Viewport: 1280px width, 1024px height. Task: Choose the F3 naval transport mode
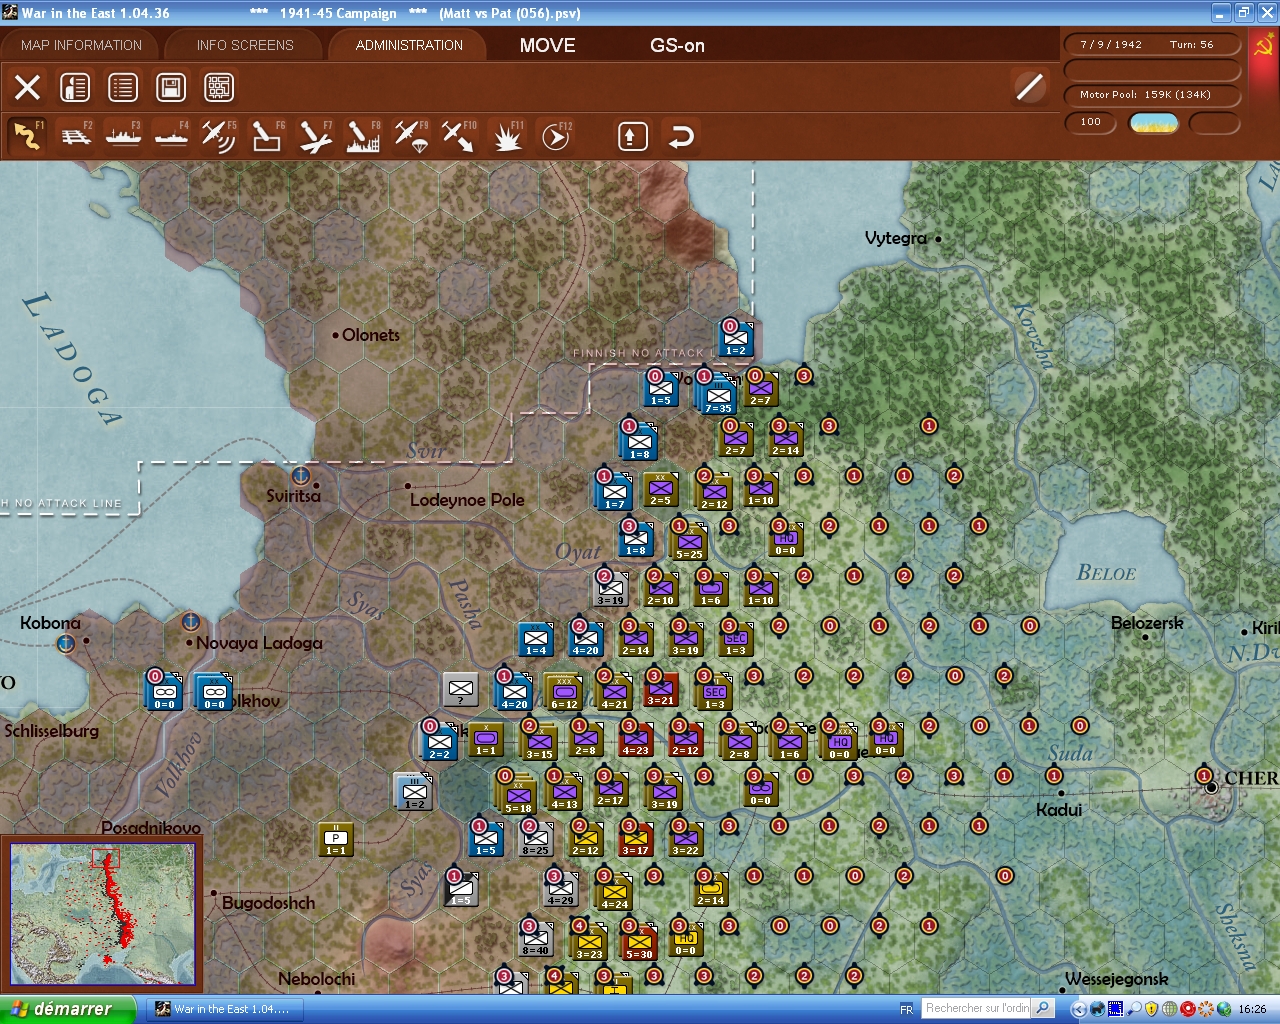[x=124, y=136]
